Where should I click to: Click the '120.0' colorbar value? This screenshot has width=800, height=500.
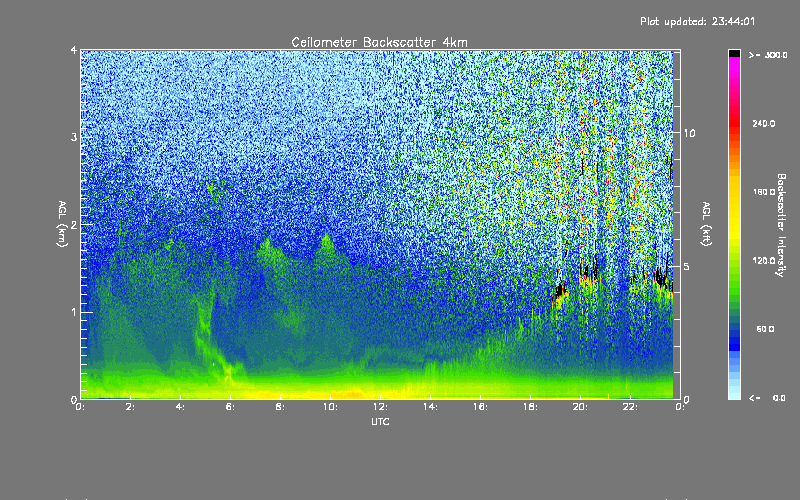(x=764, y=260)
